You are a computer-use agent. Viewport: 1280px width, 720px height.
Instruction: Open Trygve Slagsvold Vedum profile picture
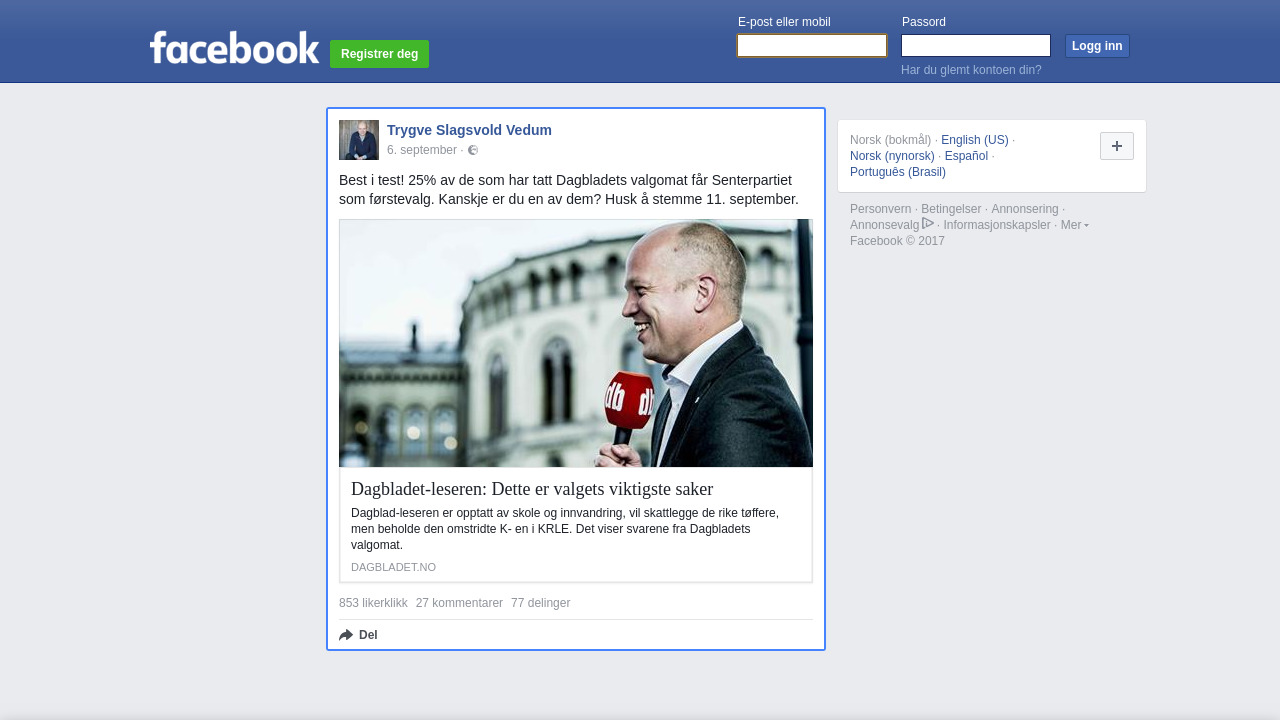coord(359,140)
